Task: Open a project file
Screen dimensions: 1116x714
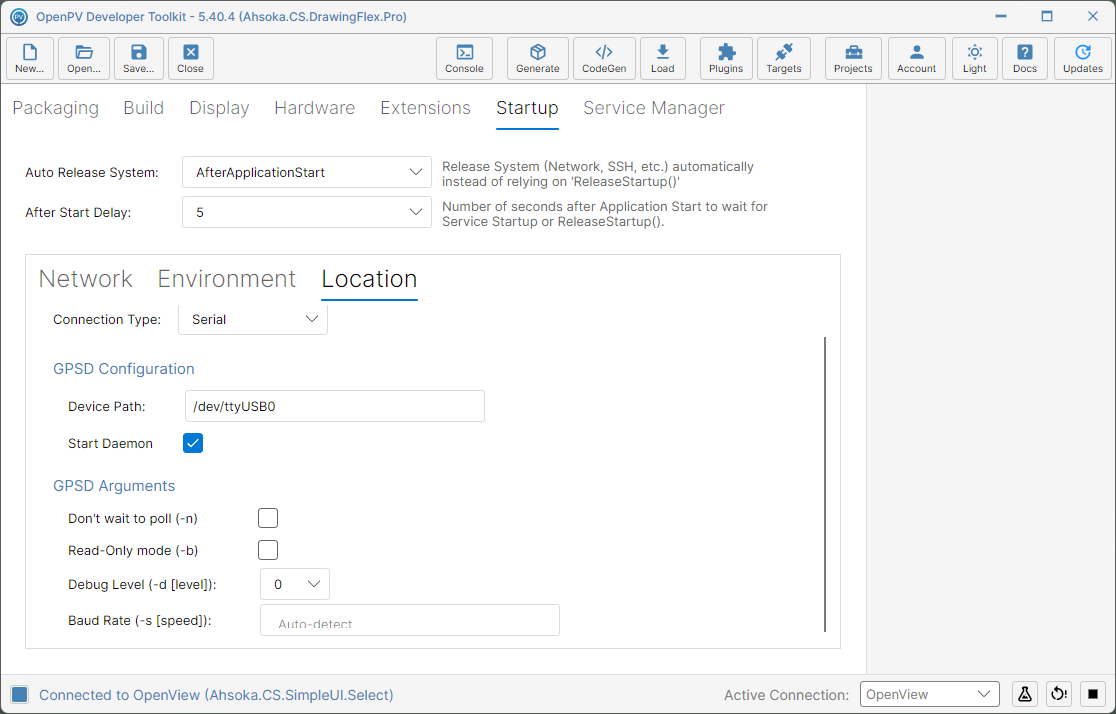Action: pyautogui.click(x=84, y=58)
